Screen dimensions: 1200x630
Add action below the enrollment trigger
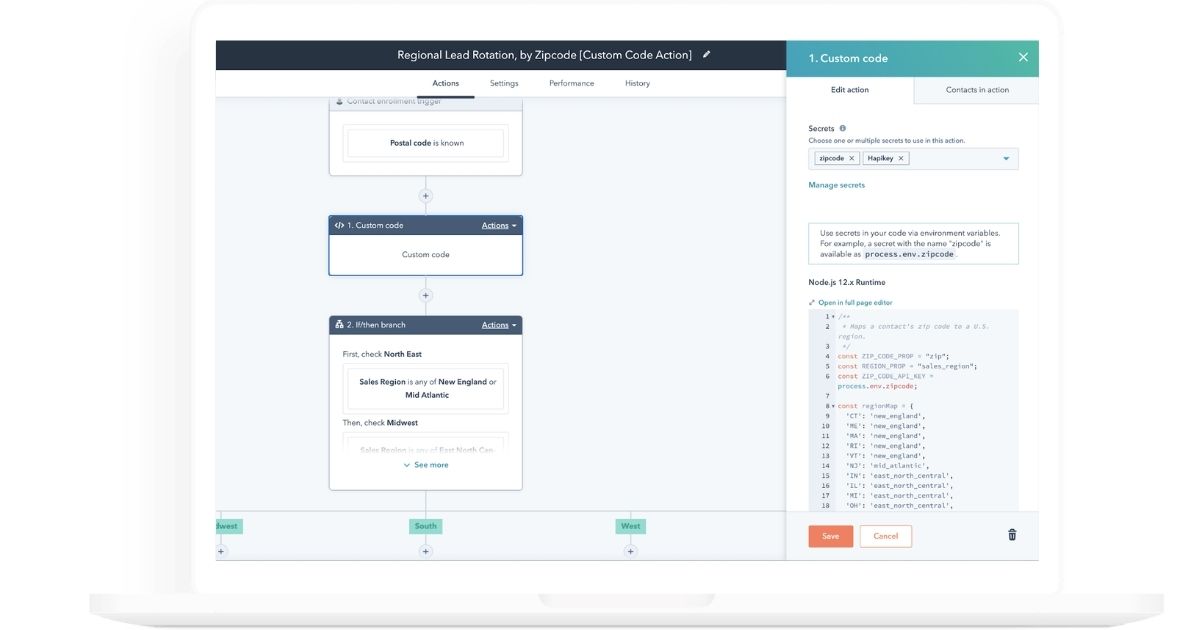425,196
